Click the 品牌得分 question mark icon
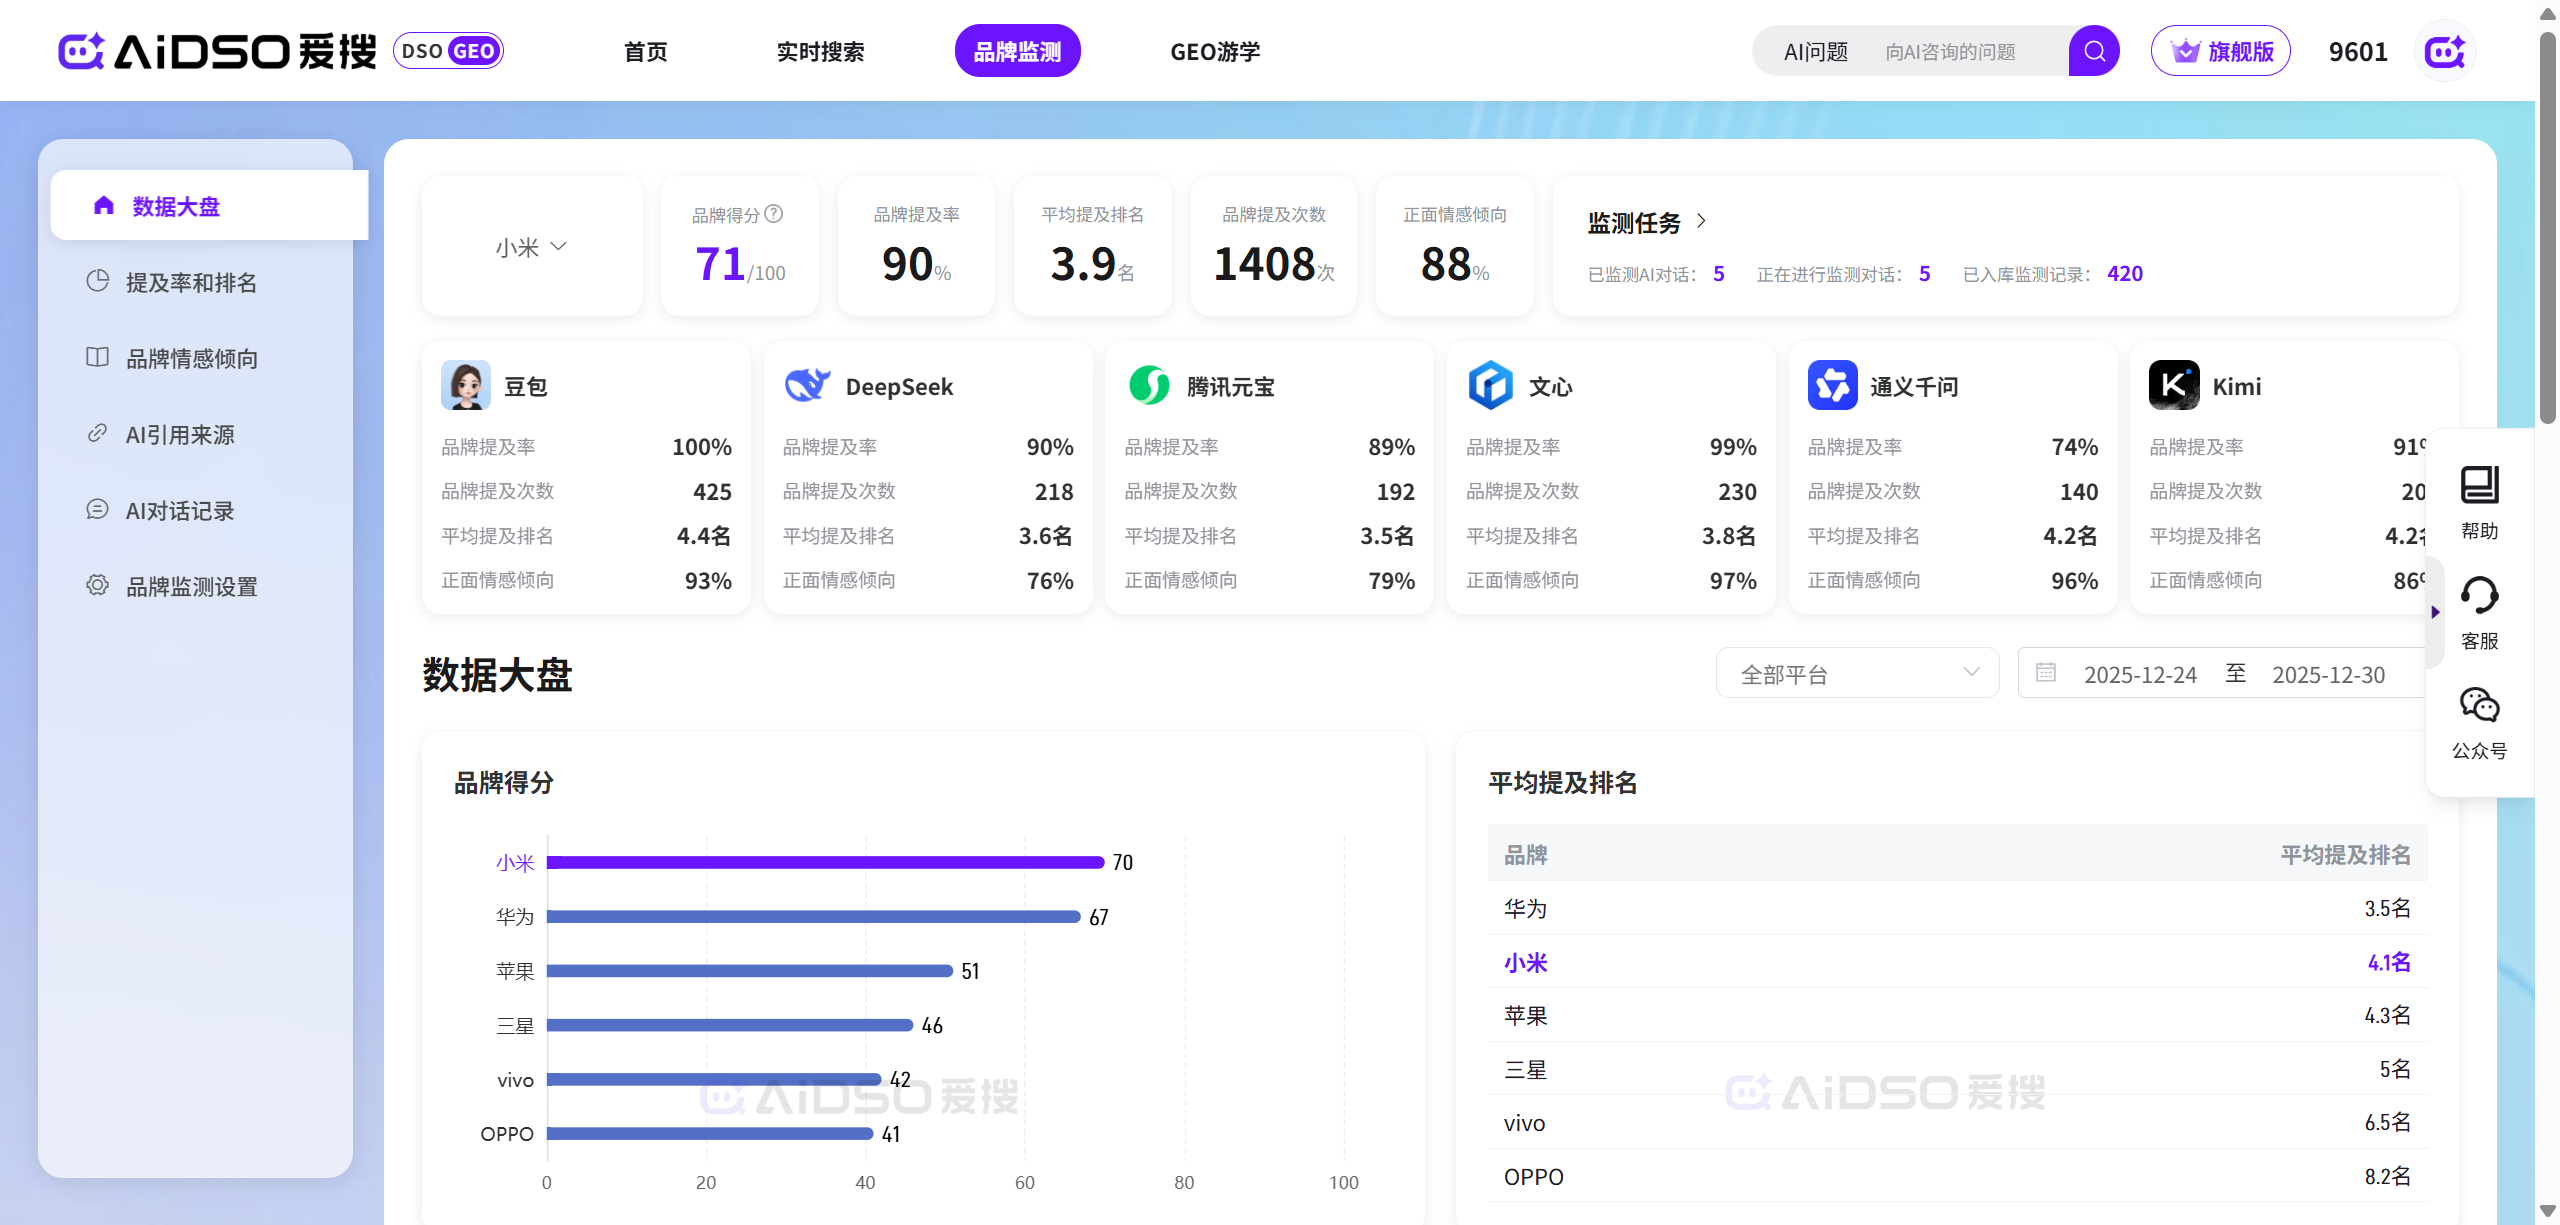 774,214
